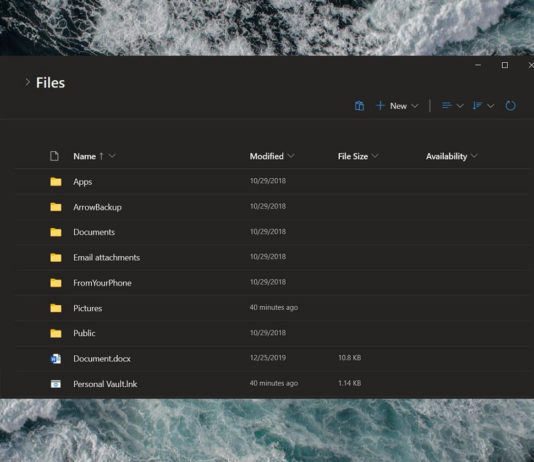Select the Personal Vault.lnk file name

[x=105, y=384]
